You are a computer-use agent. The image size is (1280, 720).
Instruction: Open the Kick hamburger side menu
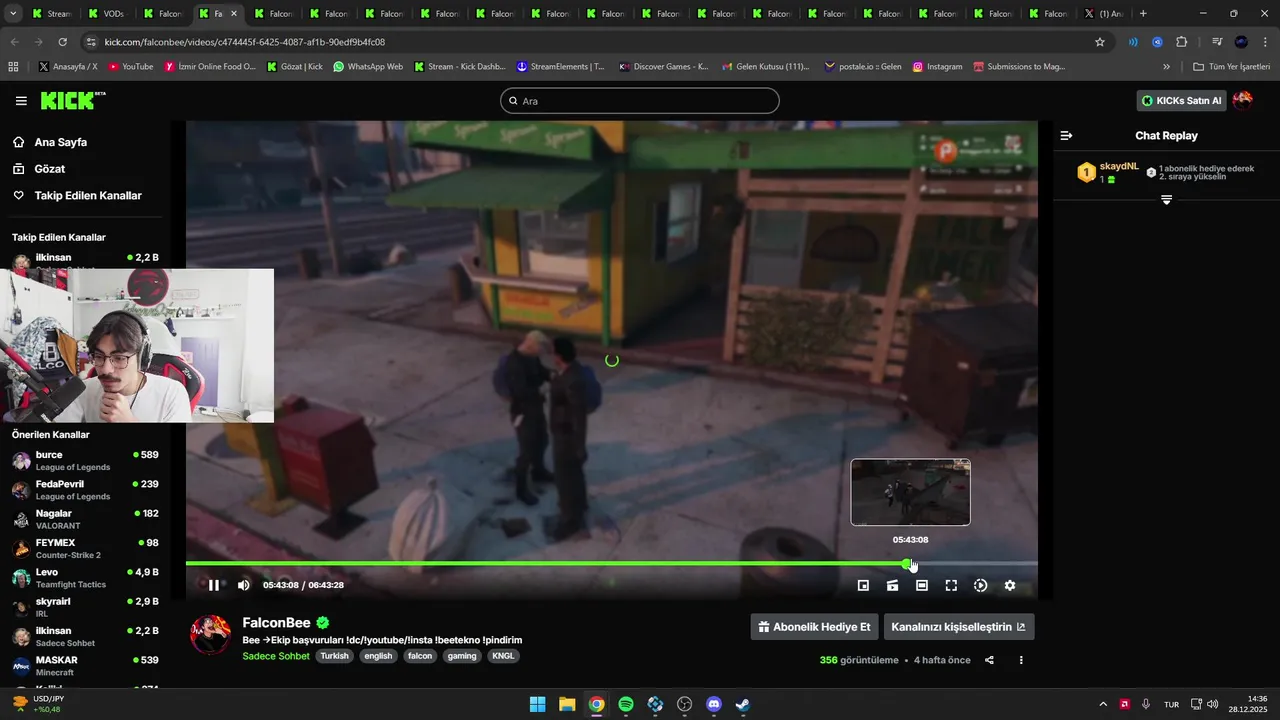(21, 101)
